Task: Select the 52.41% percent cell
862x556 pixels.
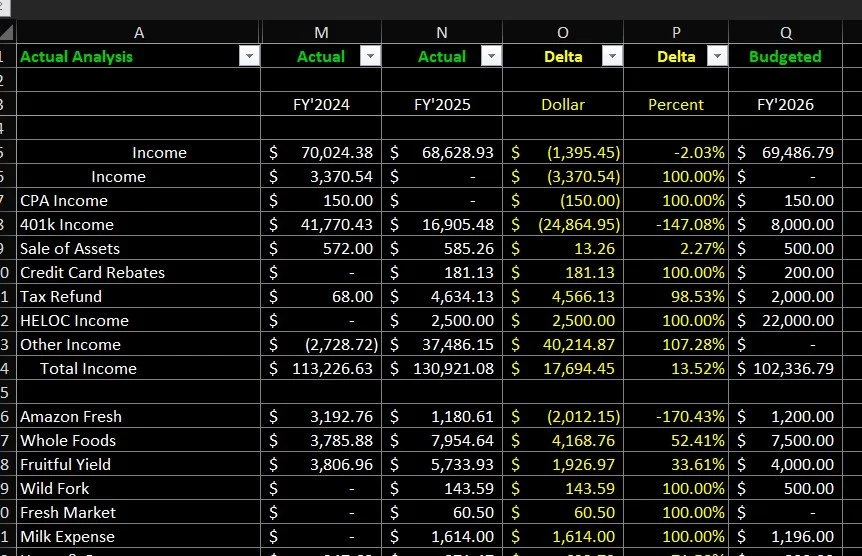Action: (x=676, y=441)
